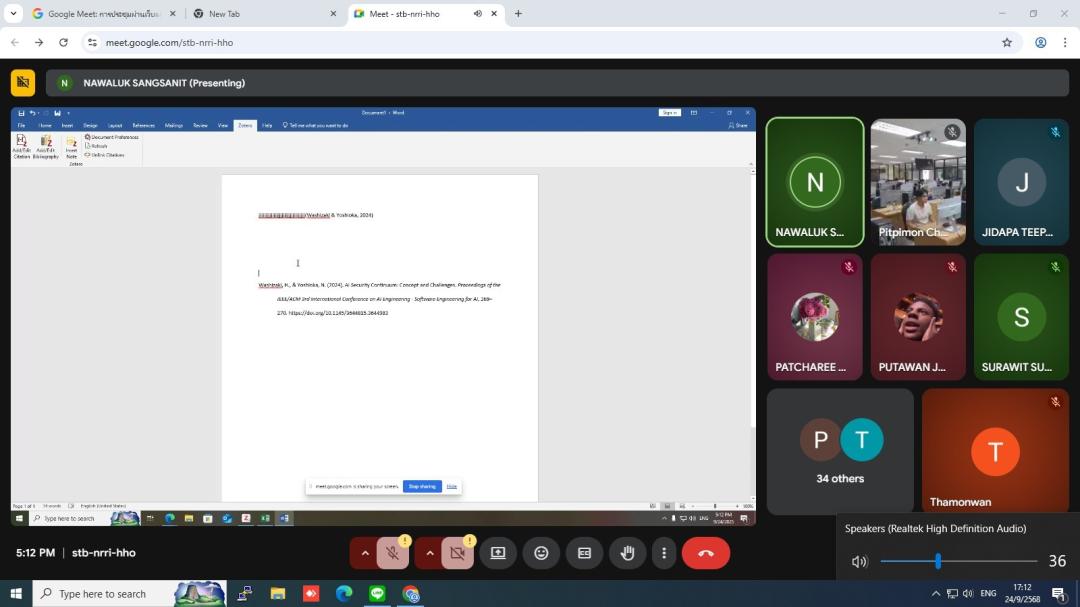
Task: Click the raise hand icon
Action: coord(627,553)
